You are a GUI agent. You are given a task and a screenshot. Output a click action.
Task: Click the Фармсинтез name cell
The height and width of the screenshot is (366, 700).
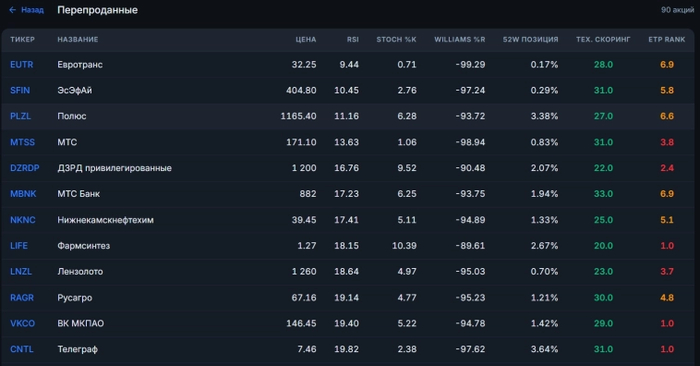click(x=83, y=245)
